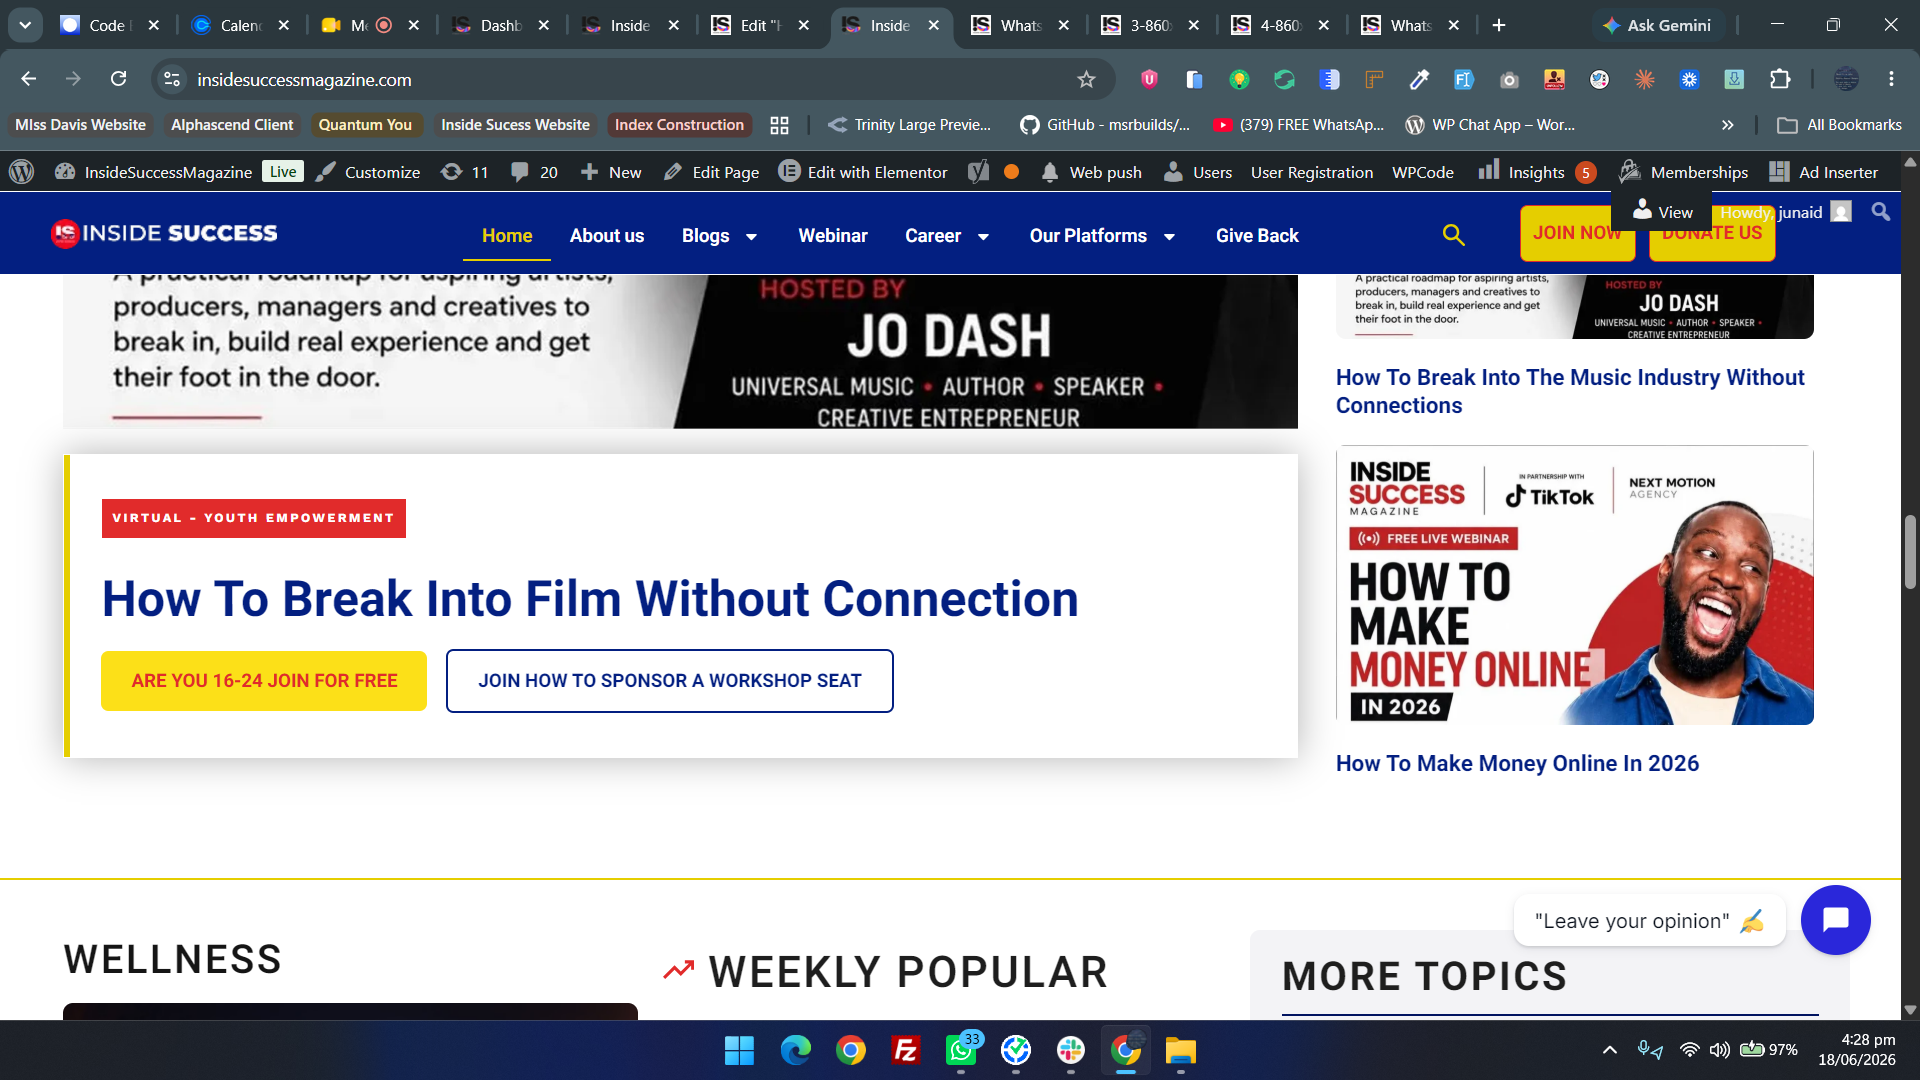Click the blue chat bubble widget

pyautogui.click(x=1835, y=919)
